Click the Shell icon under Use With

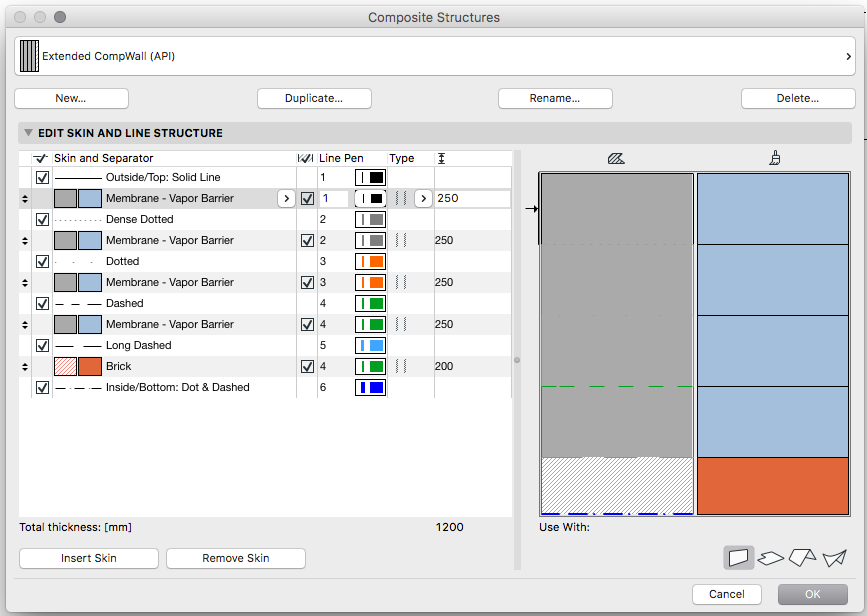834,558
